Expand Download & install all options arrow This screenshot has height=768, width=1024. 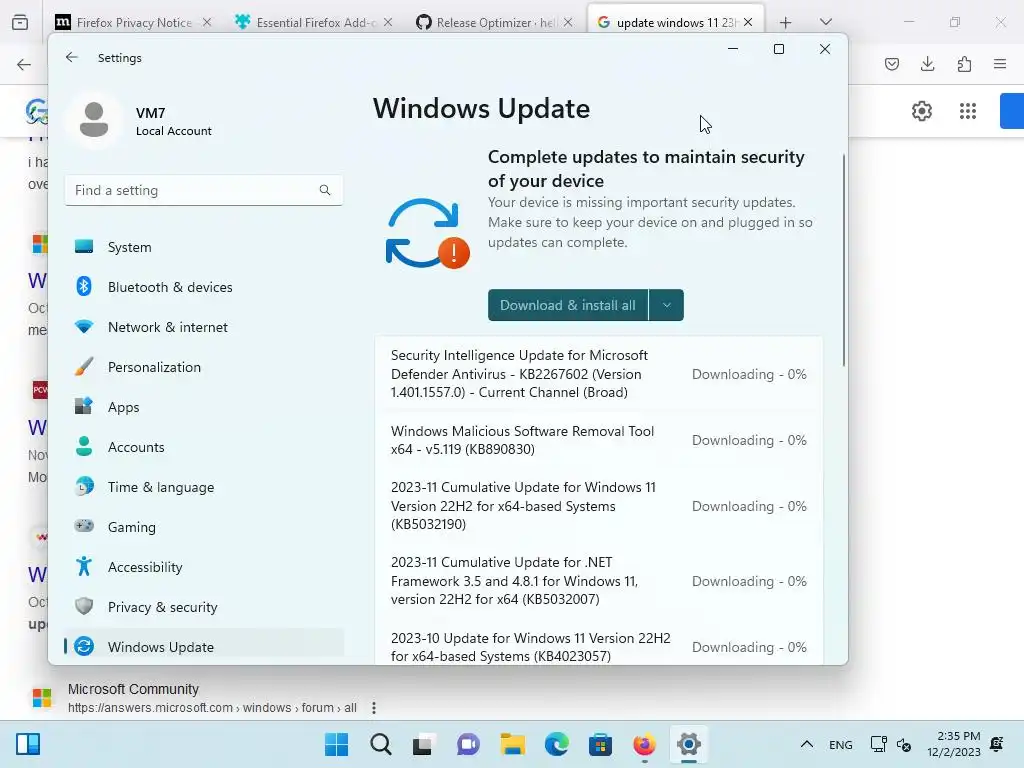[666, 305]
